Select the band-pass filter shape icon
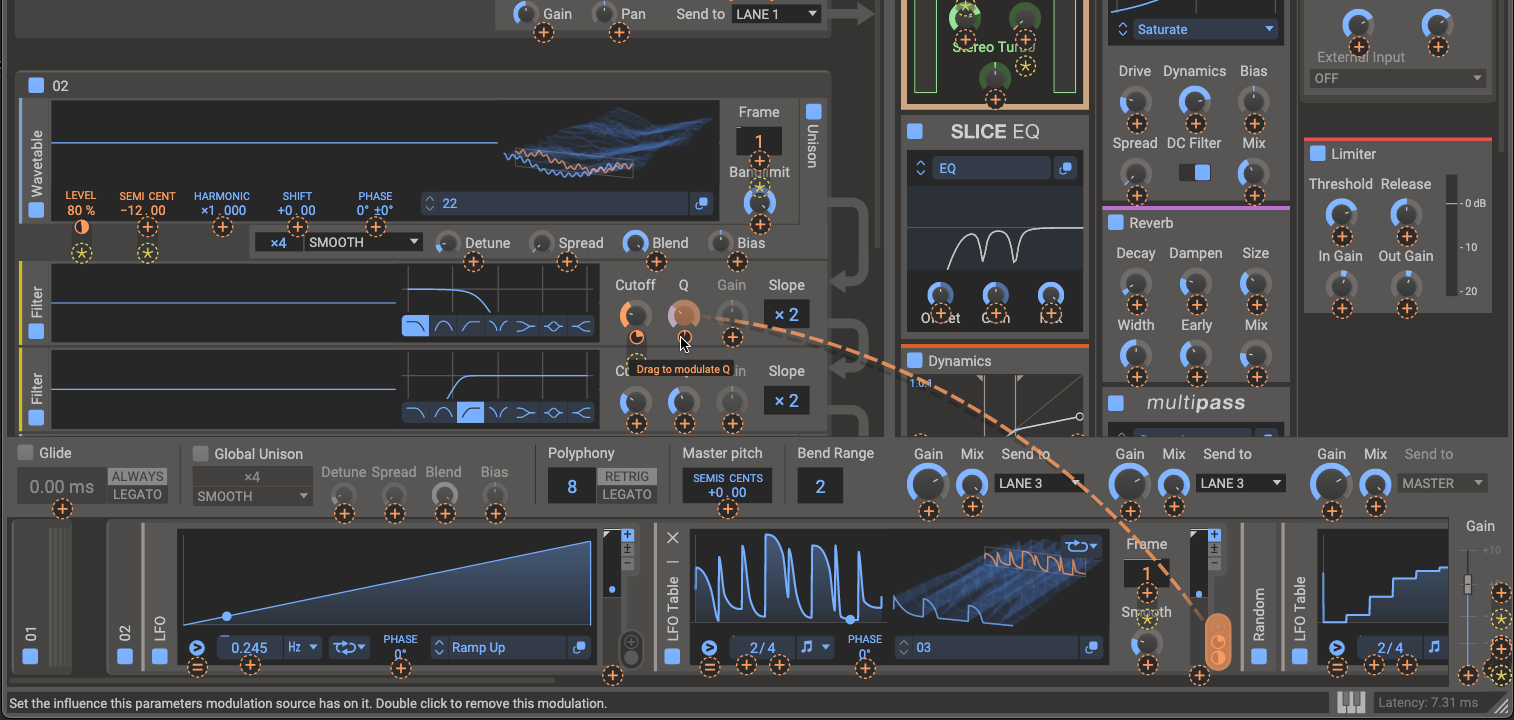The height and width of the screenshot is (720, 1514). tap(443, 325)
